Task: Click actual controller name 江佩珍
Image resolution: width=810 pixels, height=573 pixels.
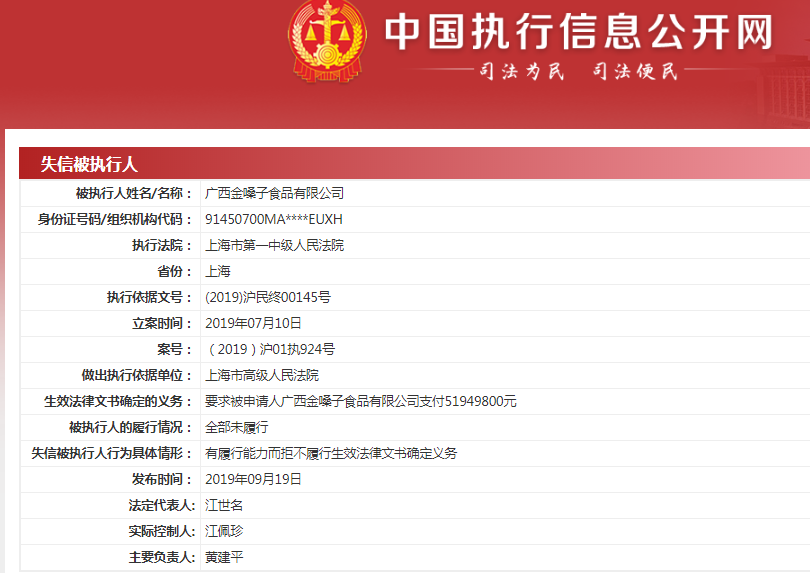Action: [x=224, y=531]
